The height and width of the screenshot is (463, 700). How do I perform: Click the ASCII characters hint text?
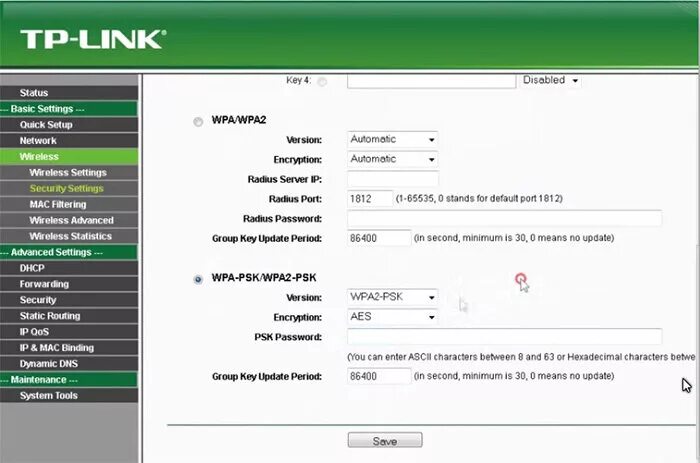(x=521, y=357)
